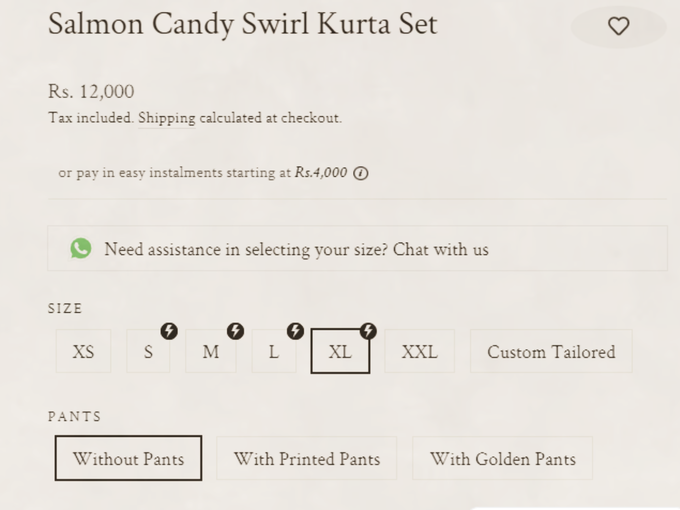680x510 pixels.
Task: Open the Shipping policy link
Action: 167,118
